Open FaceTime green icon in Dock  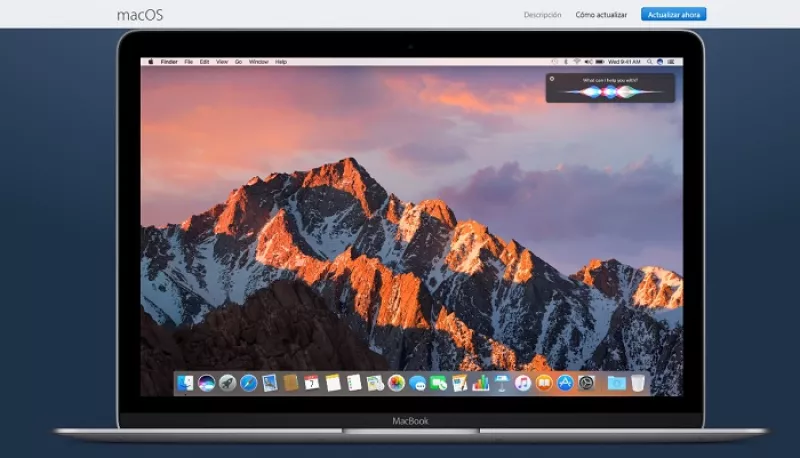point(438,383)
